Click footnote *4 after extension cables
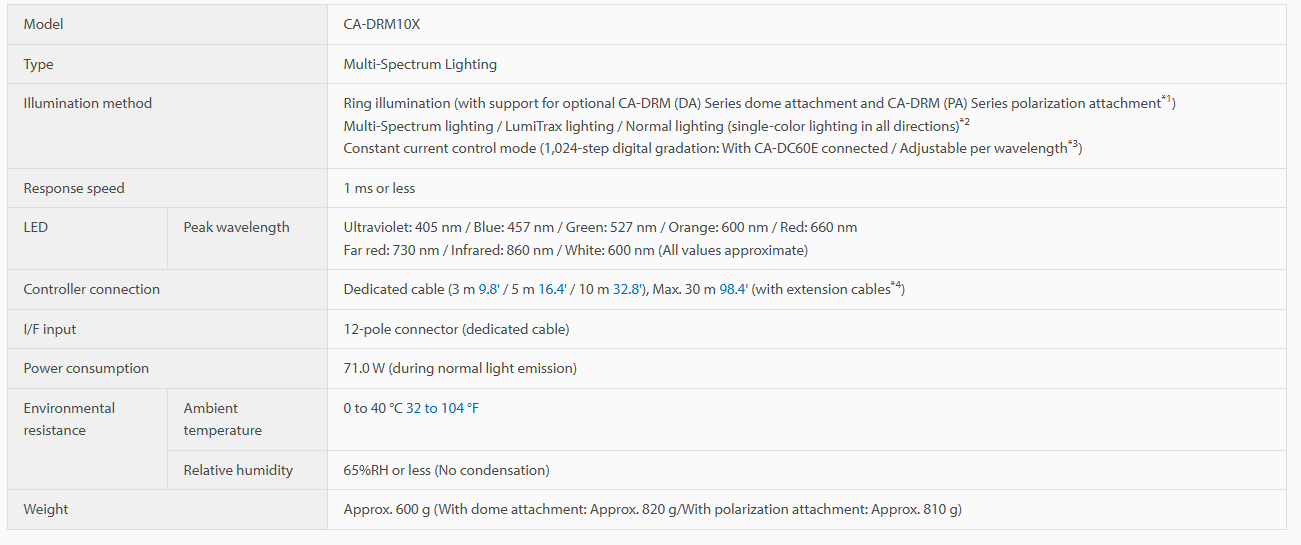The image size is (1301, 545). coord(896,286)
